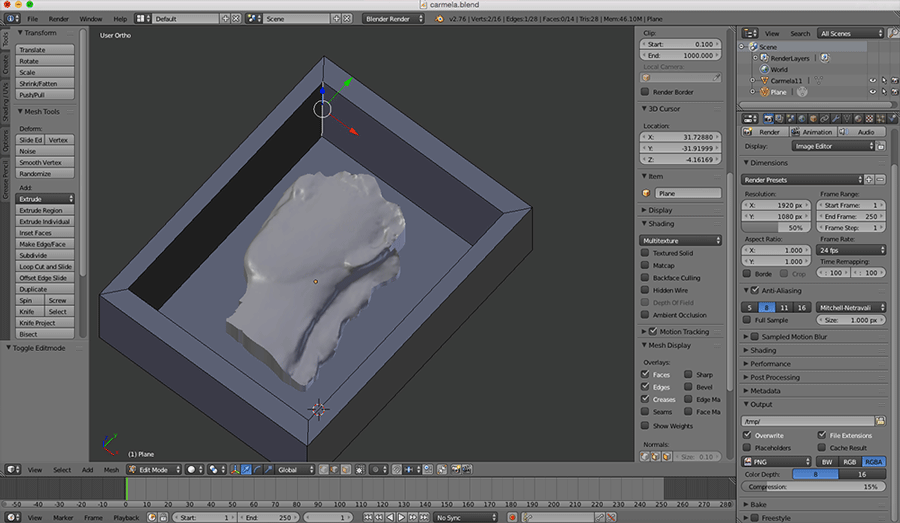Switch to vertex select mode
900x523 pixels.
pos(323,470)
